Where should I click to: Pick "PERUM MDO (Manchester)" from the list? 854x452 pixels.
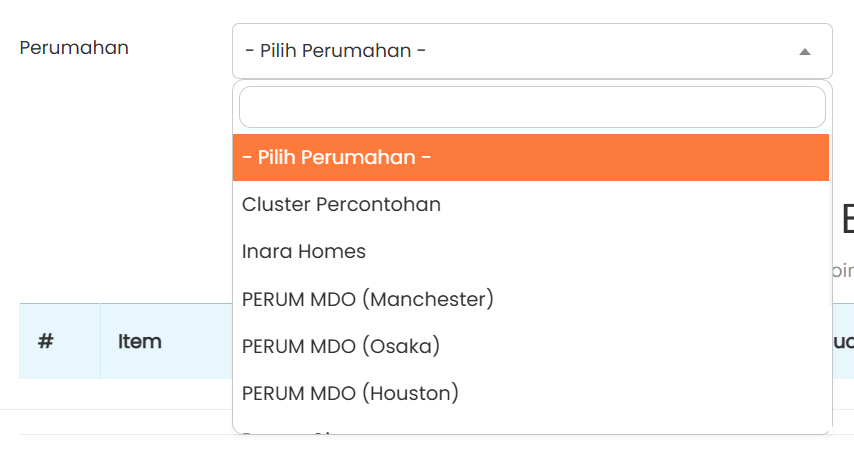point(368,298)
